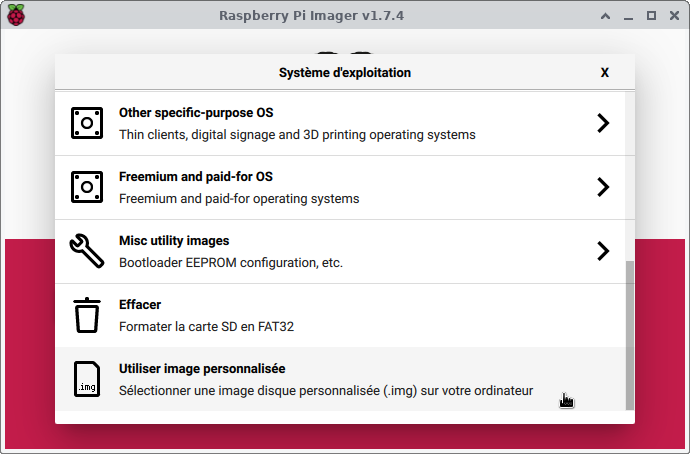Click the Système d'exploitation dialog title

(344, 73)
